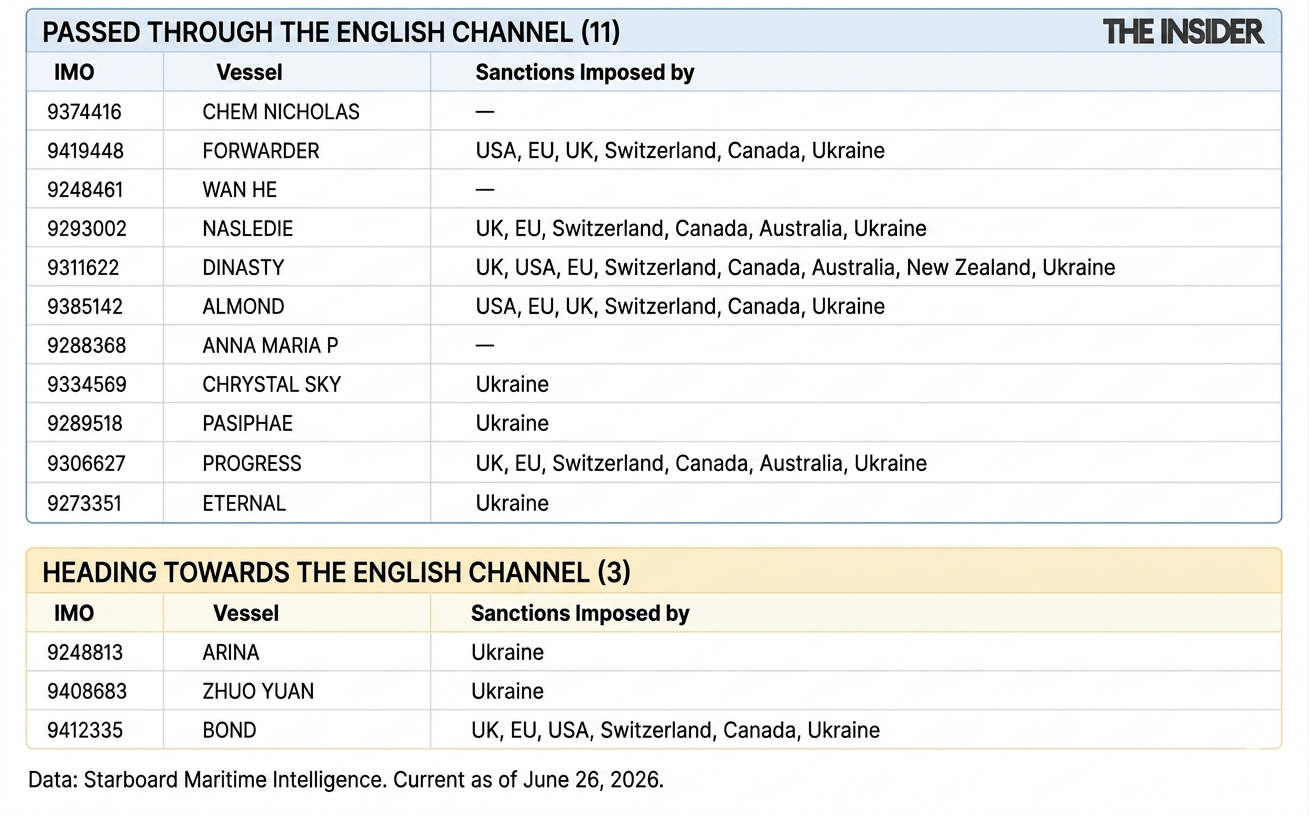The width and height of the screenshot is (1309, 816).
Task: Select CHRYSTAL SKY vessel name
Action: [x=272, y=385]
